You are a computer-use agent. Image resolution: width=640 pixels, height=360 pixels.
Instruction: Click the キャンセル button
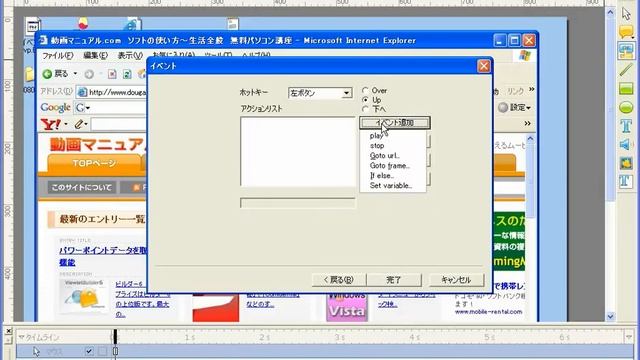[x=456, y=280]
